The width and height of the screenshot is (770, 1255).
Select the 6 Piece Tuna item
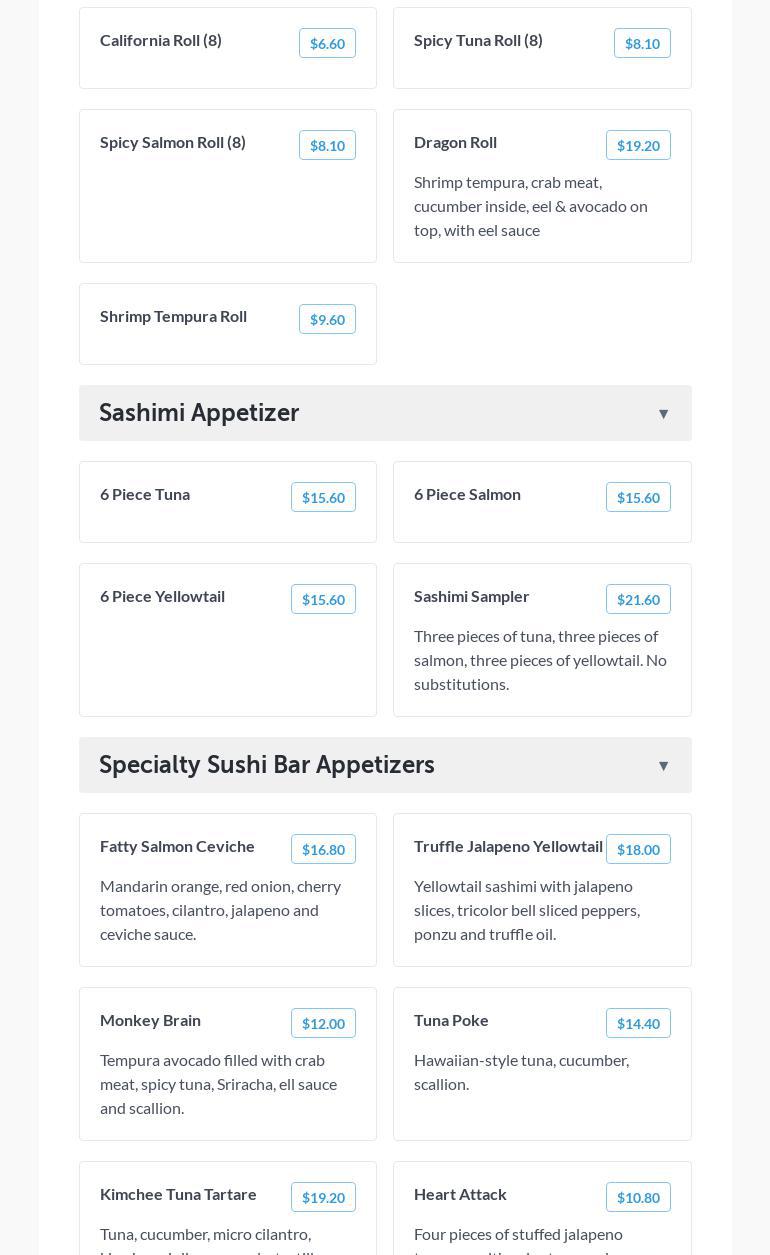pos(145,495)
